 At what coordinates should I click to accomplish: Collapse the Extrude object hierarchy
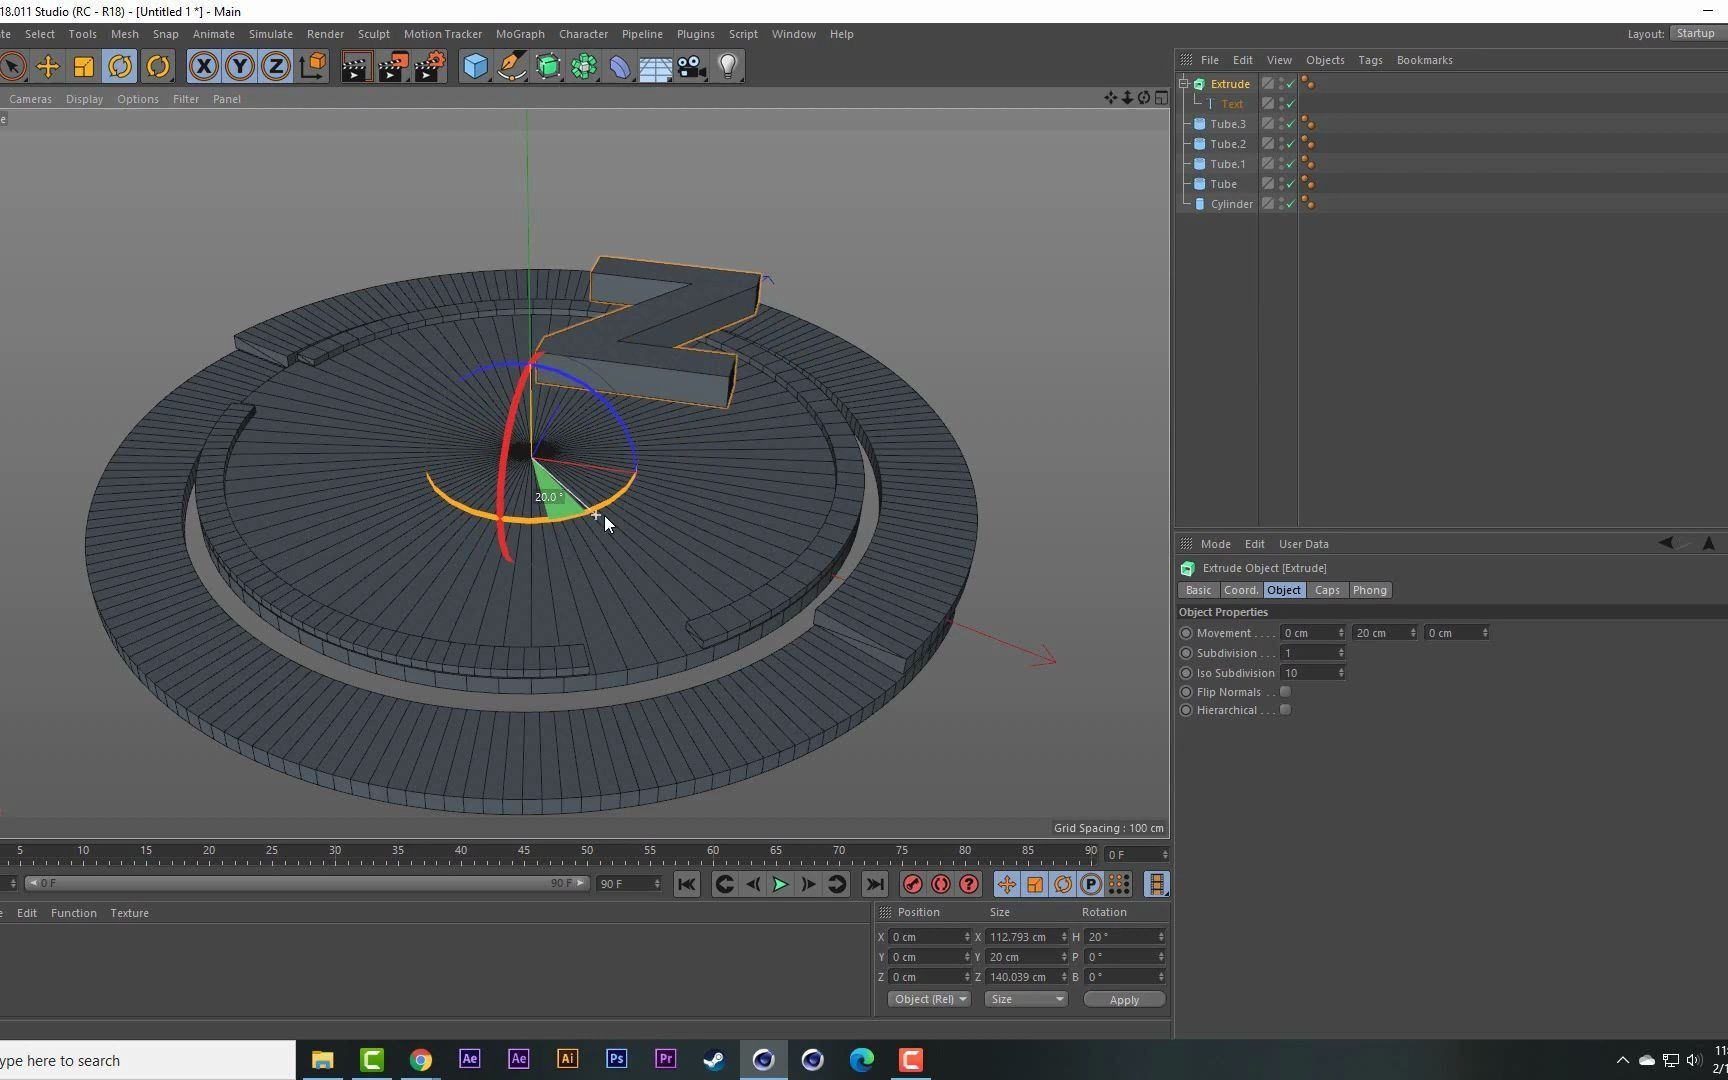[1183, 83]
